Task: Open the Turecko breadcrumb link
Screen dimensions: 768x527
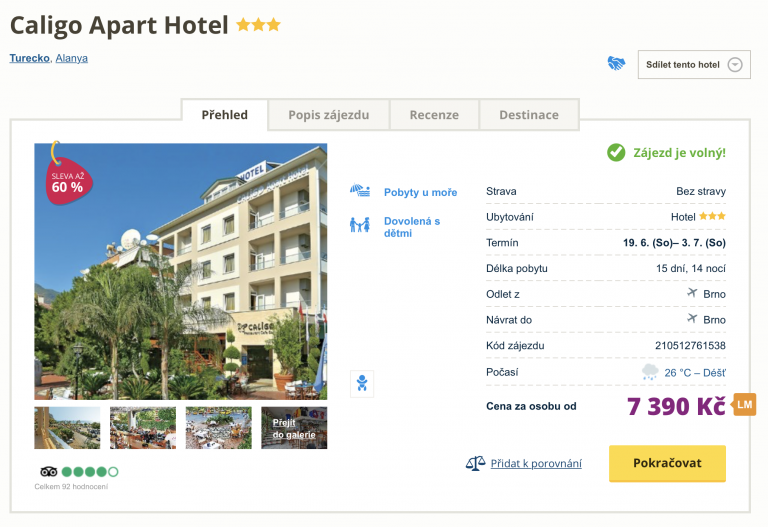Action: point(30,58)
